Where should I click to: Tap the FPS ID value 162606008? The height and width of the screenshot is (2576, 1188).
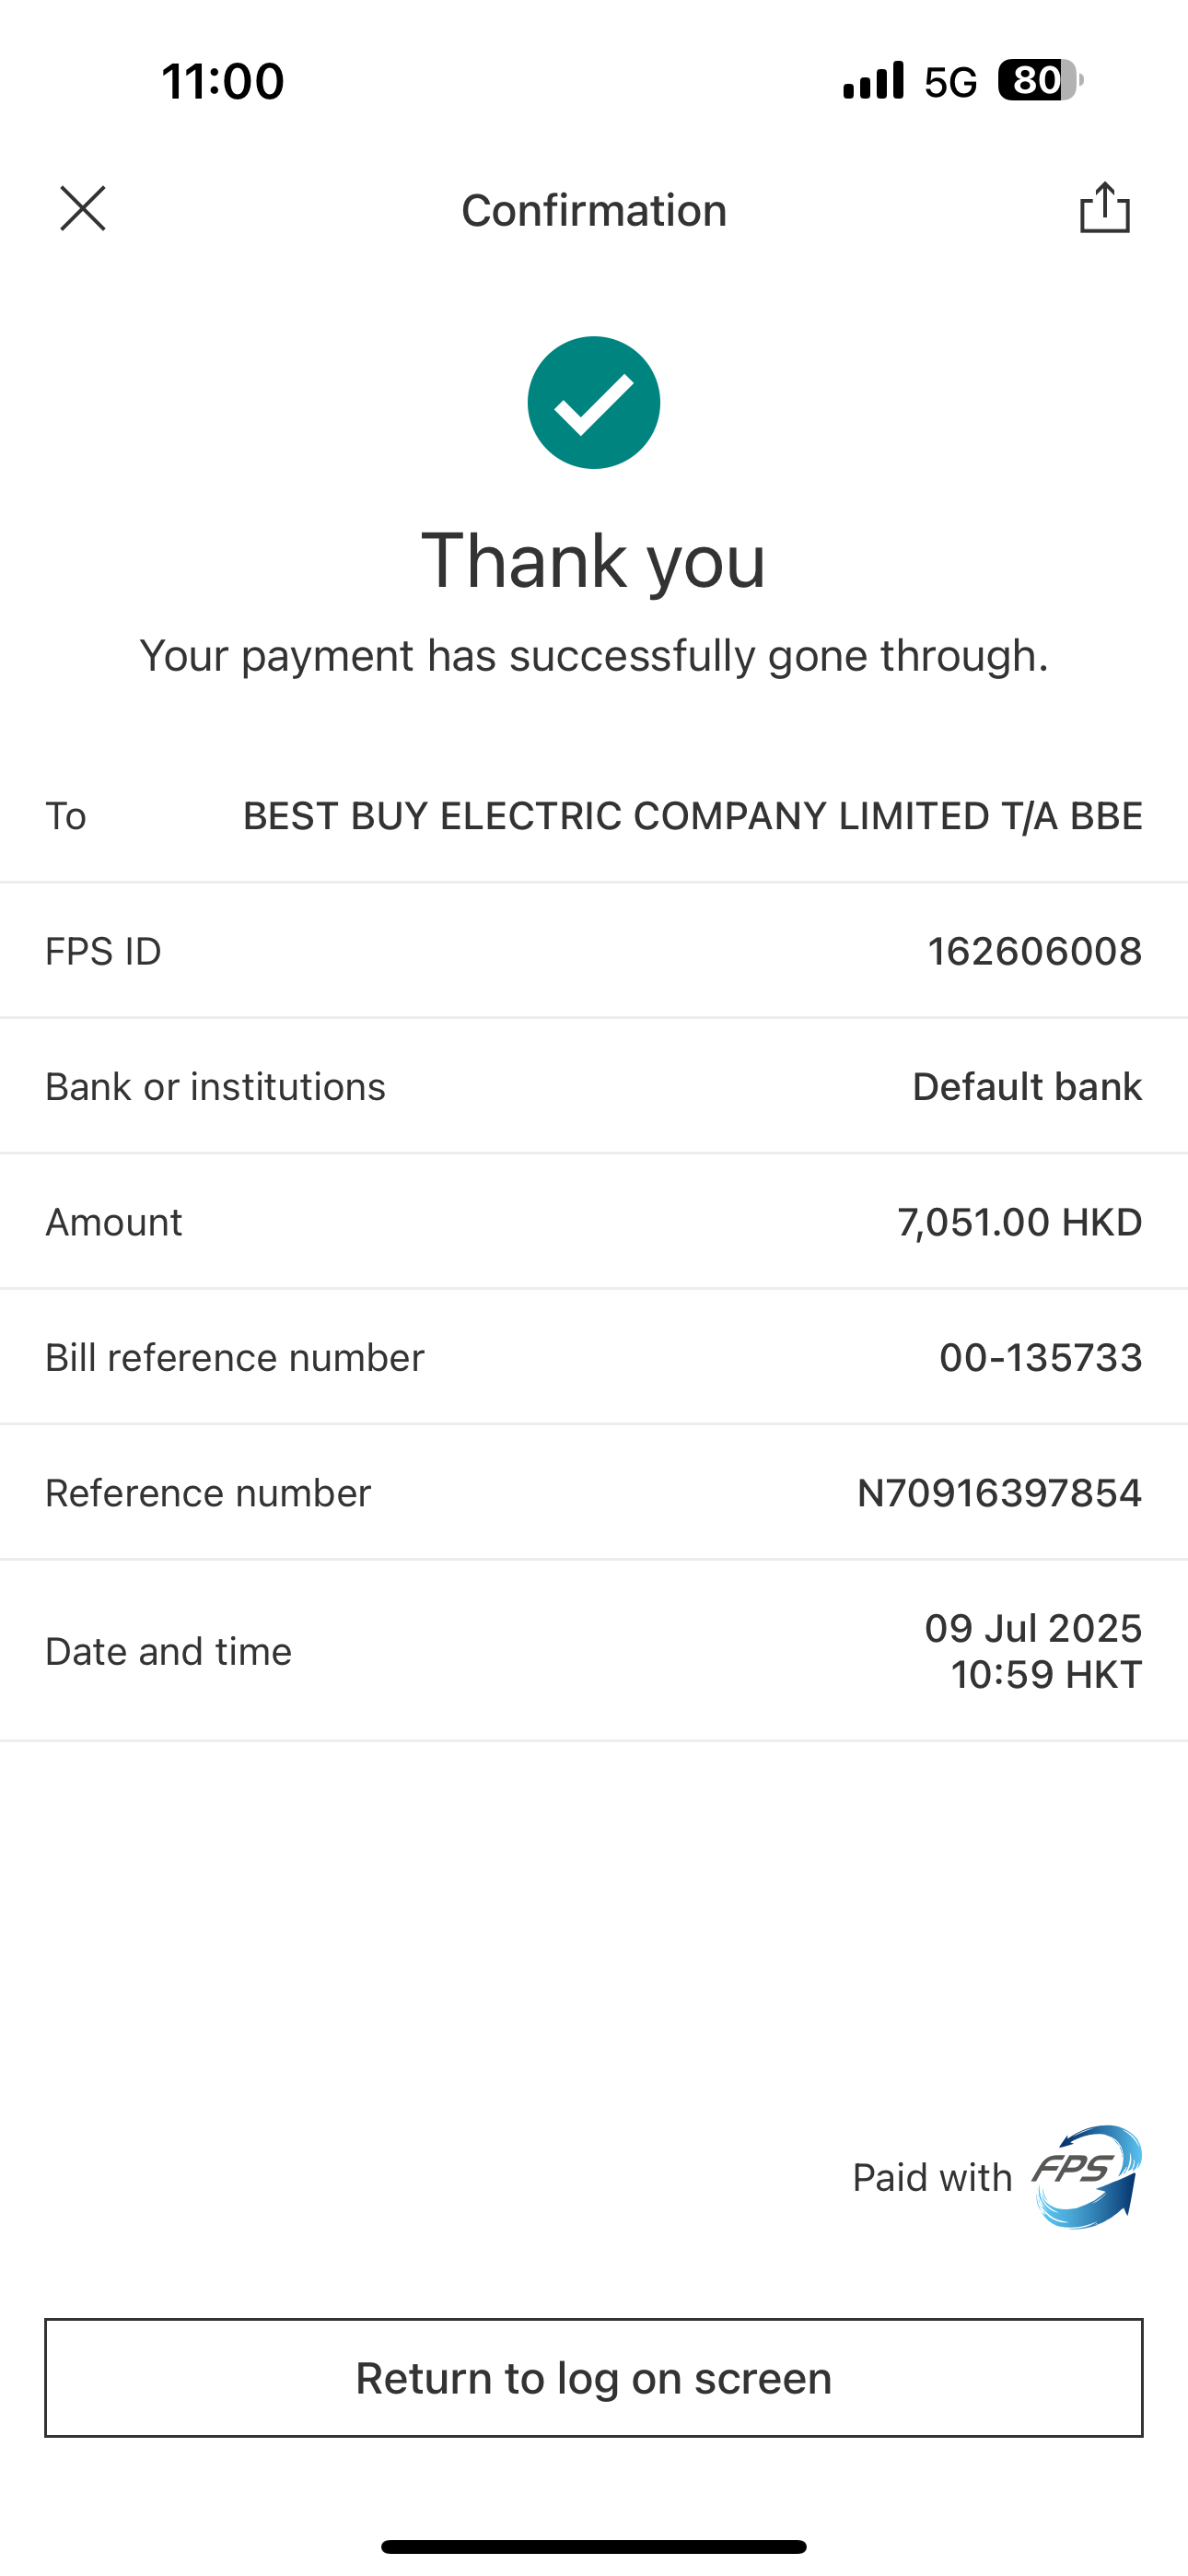(1034, 951)
